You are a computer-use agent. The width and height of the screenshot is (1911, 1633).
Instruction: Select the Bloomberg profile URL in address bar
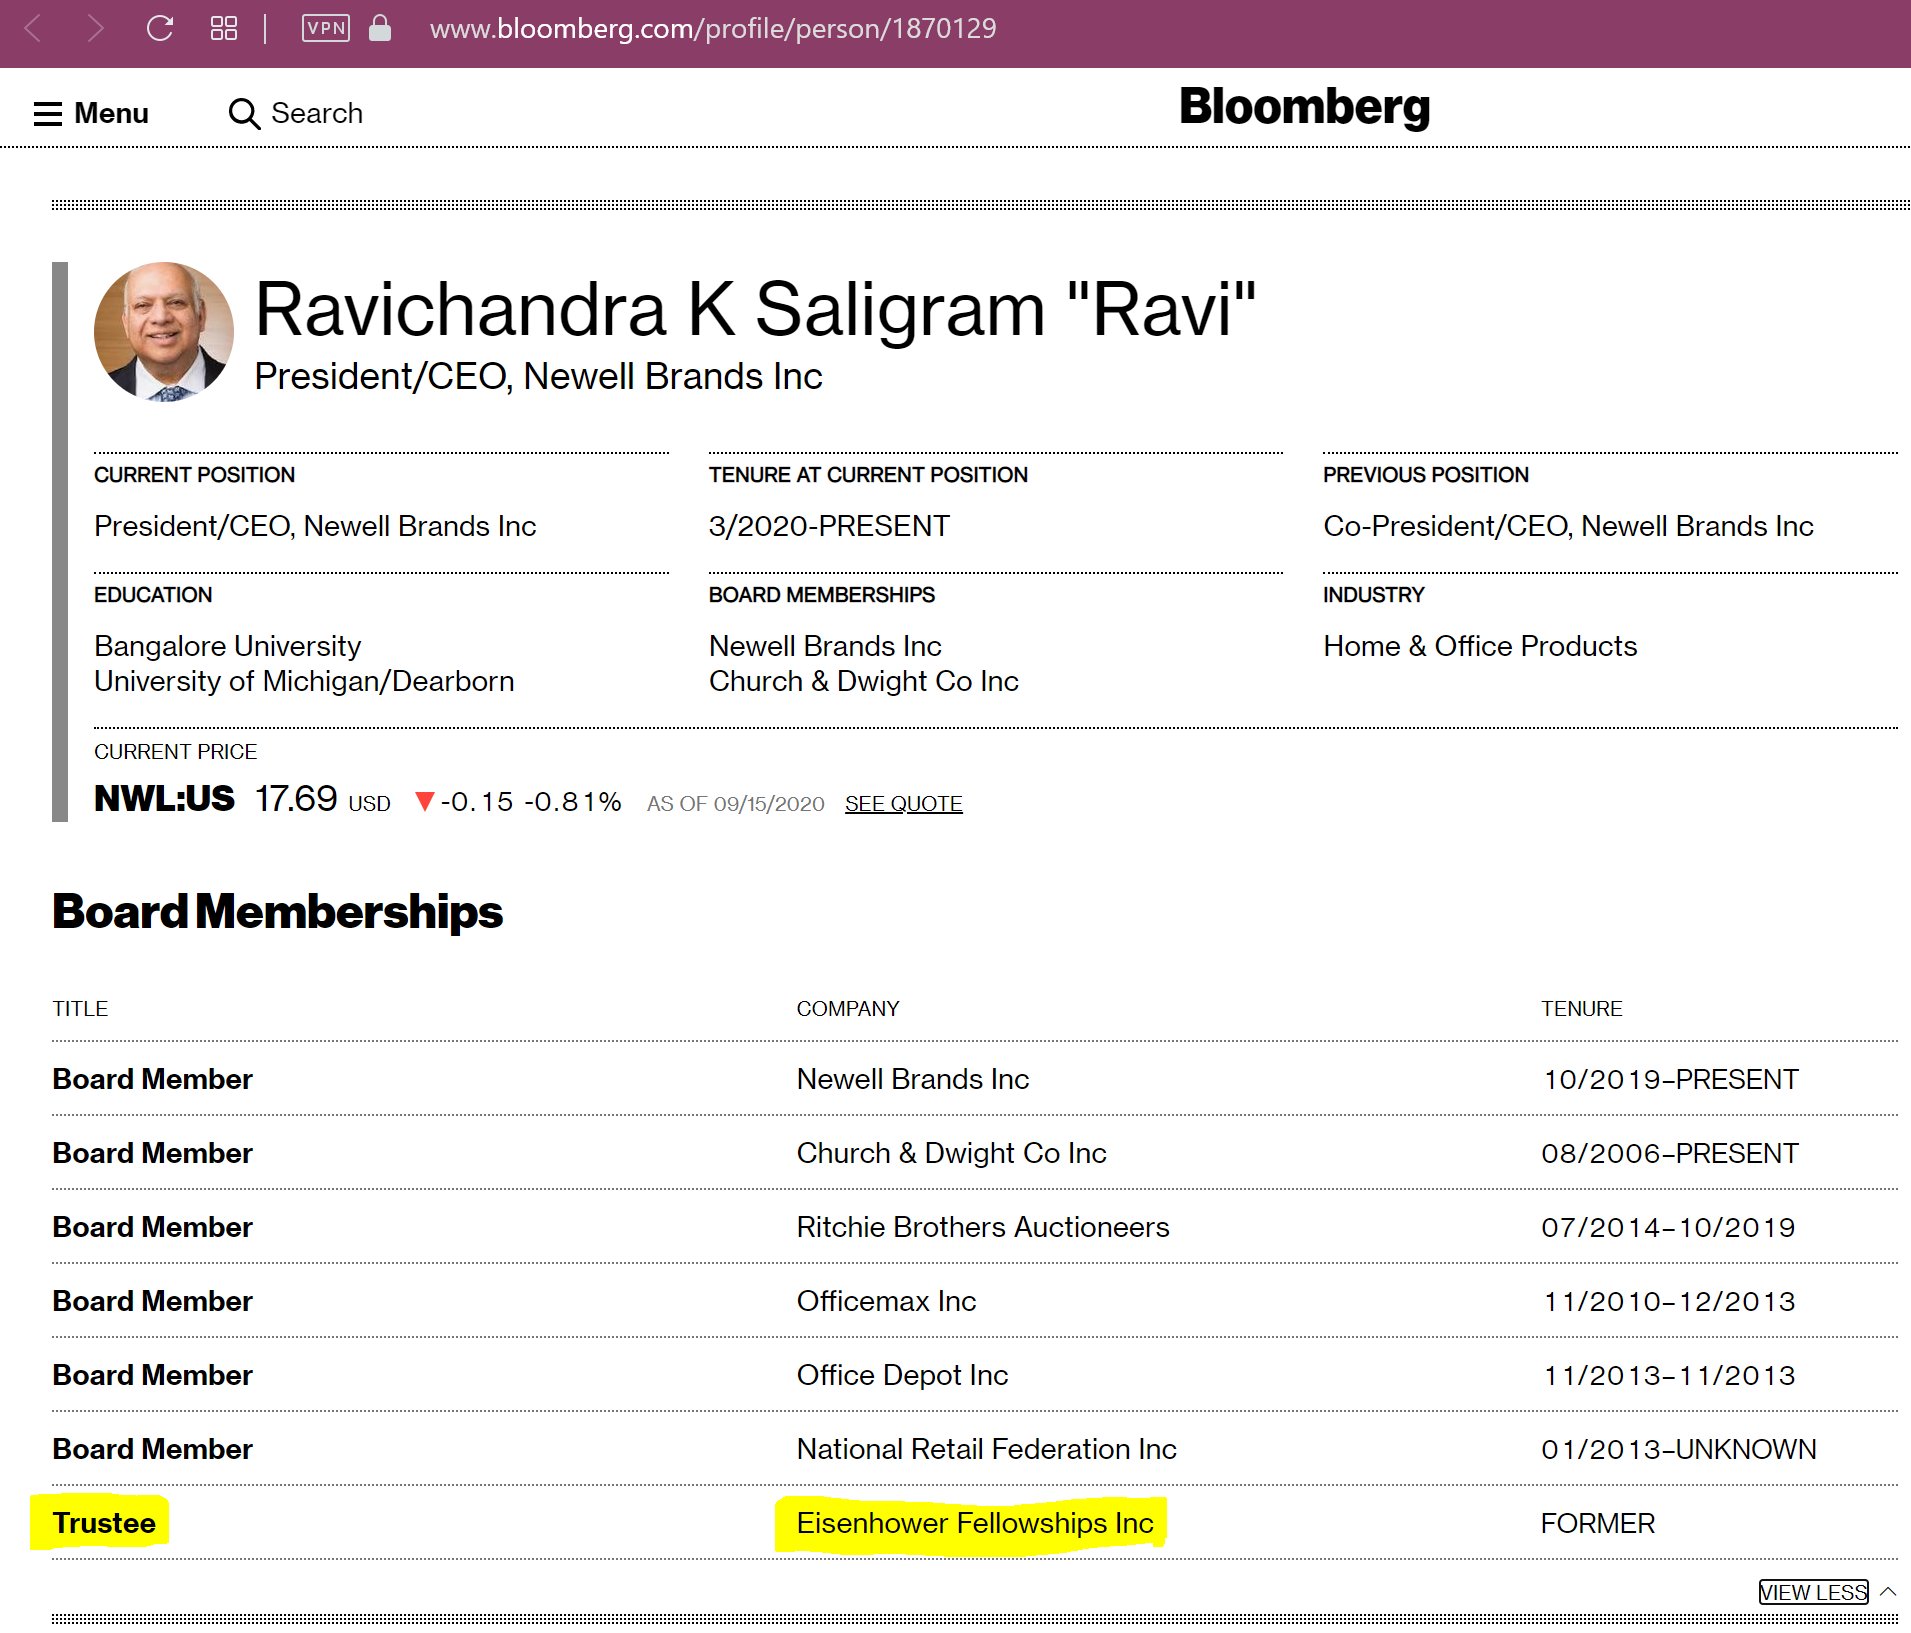(x=713, y=28)
